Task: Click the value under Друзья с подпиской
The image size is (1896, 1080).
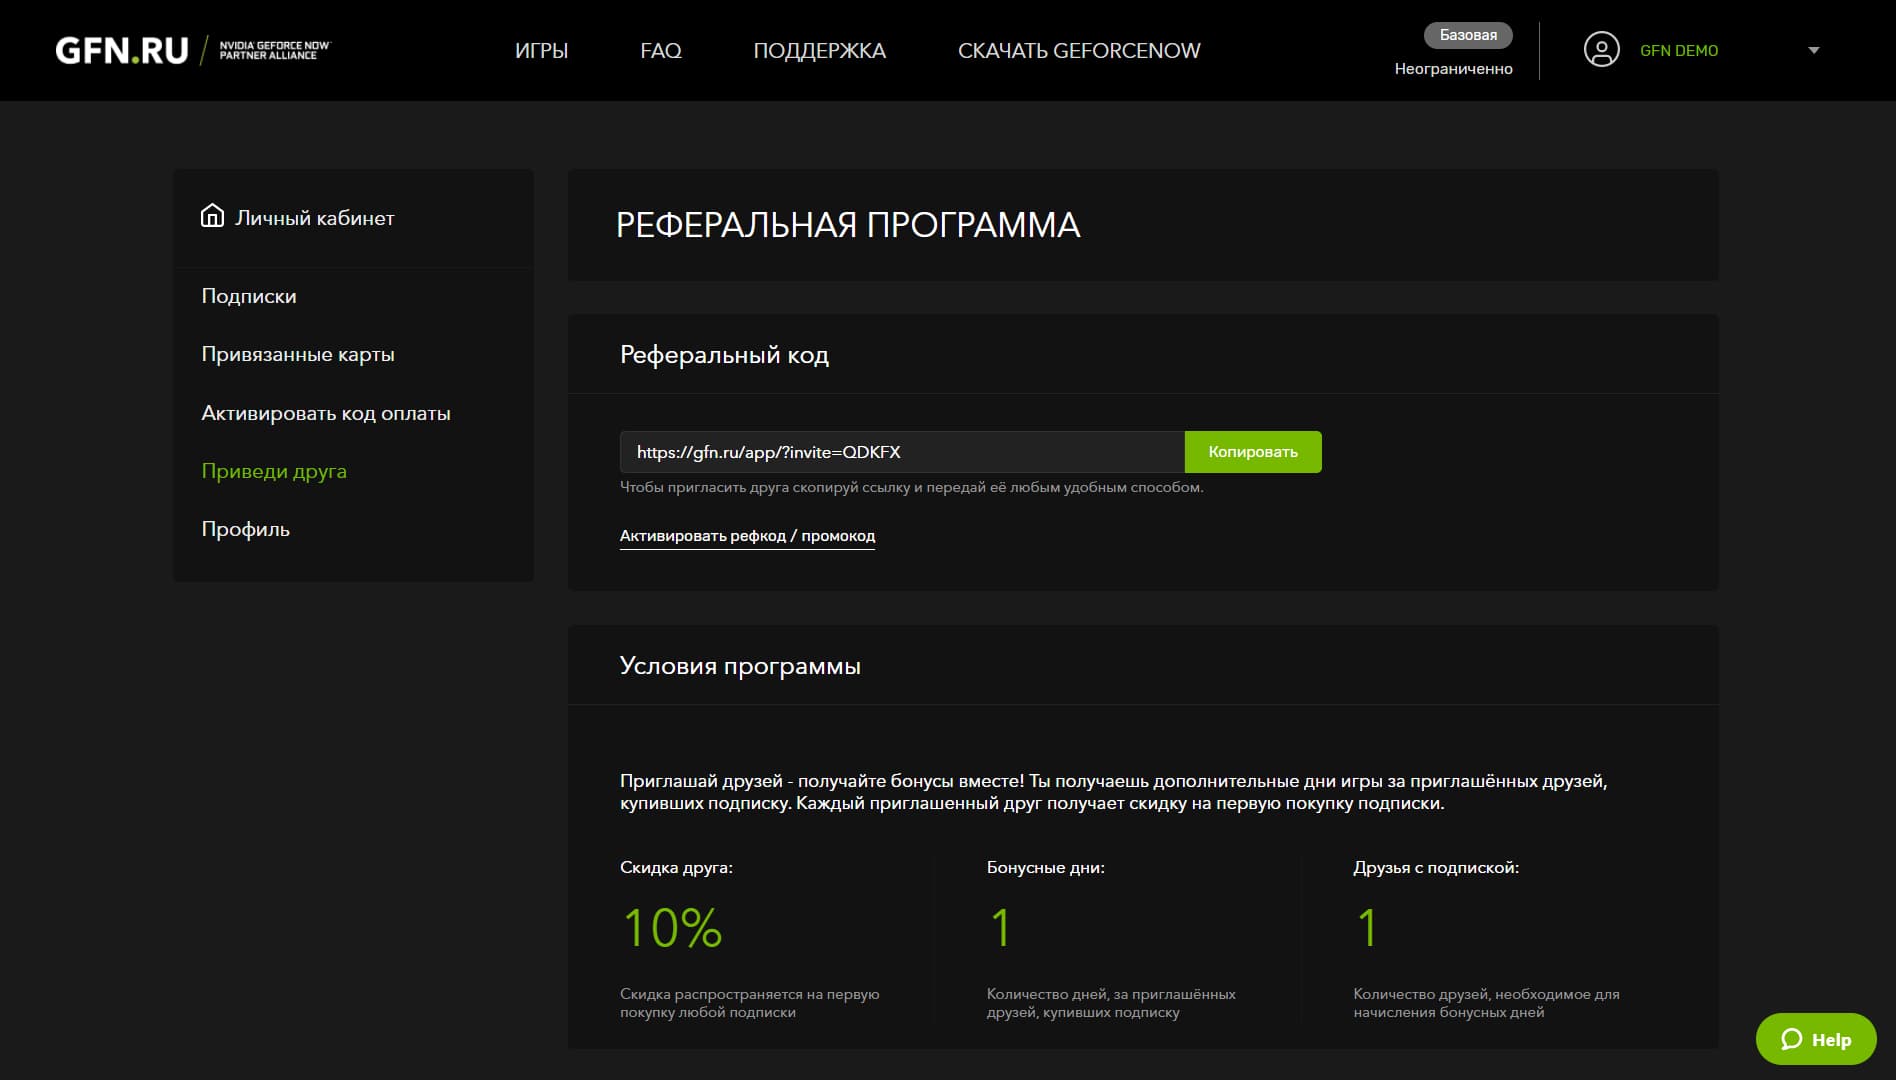Action: [1367, 928]
